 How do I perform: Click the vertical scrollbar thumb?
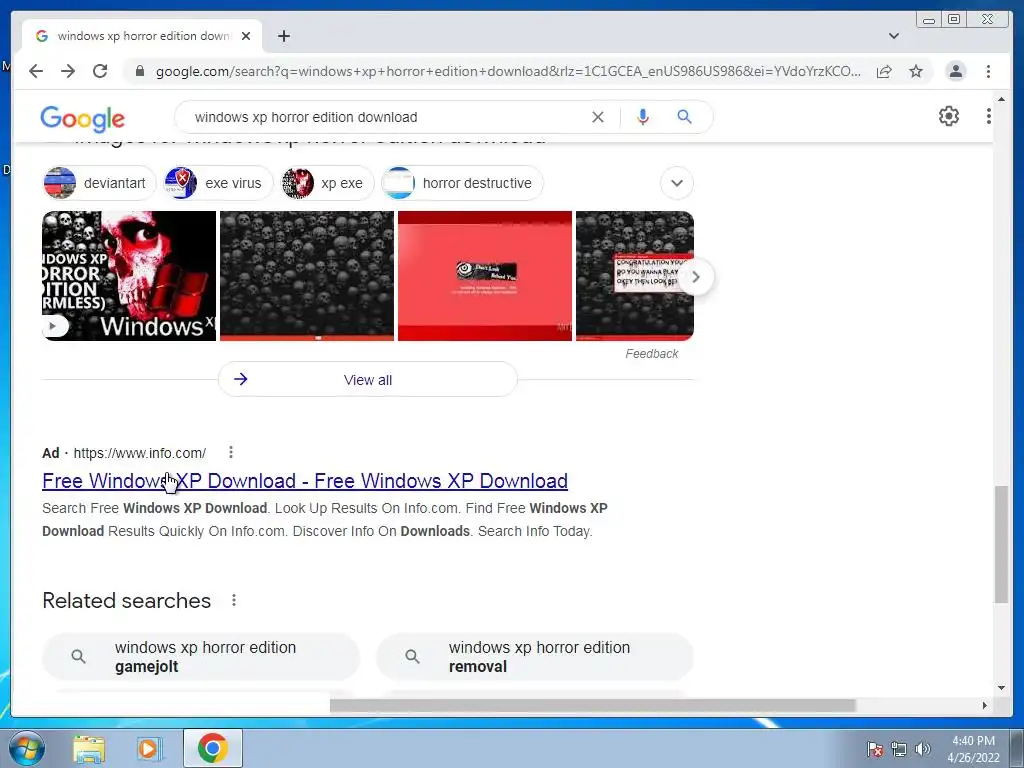point(1001,544)
